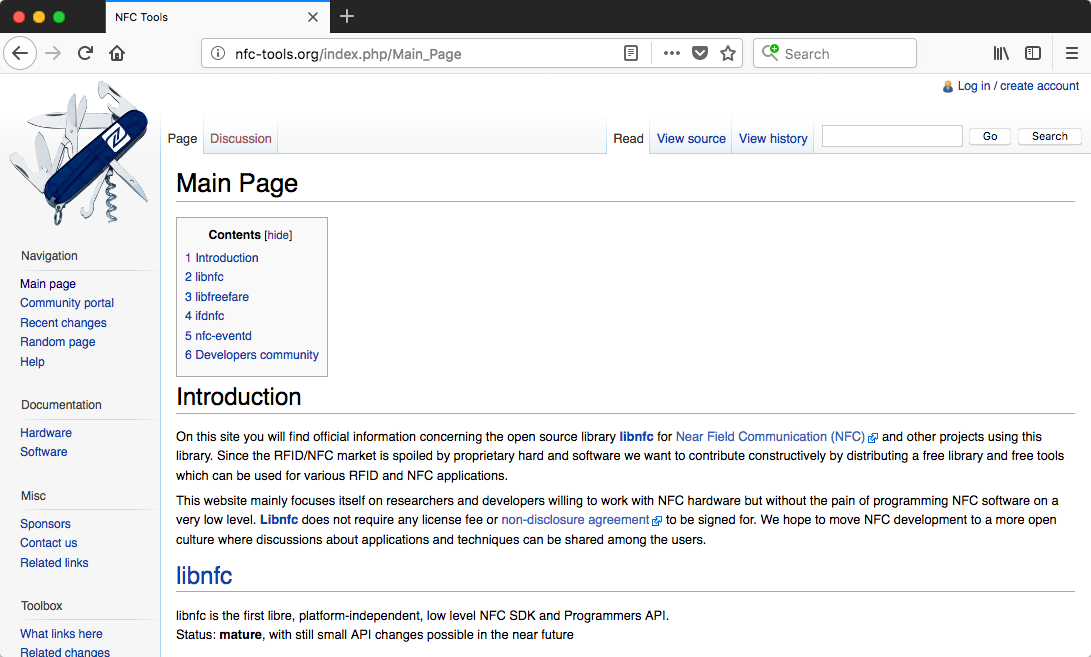
Task: Click the NFC Tools Swiss knife logo
Action: coord(79,152)
